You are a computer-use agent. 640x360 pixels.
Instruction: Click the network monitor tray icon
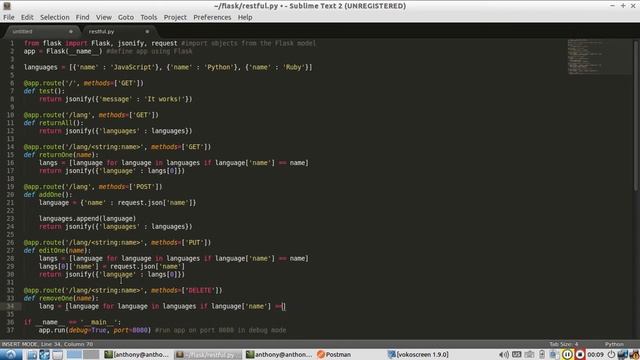pyautogui.click(x=623, y=354)
